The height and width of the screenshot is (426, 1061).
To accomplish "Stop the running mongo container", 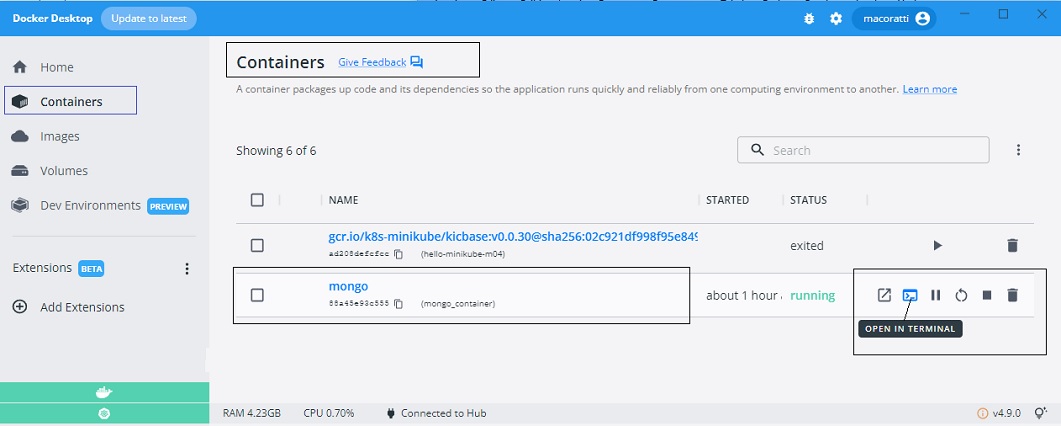I will [x=987, y=295].
